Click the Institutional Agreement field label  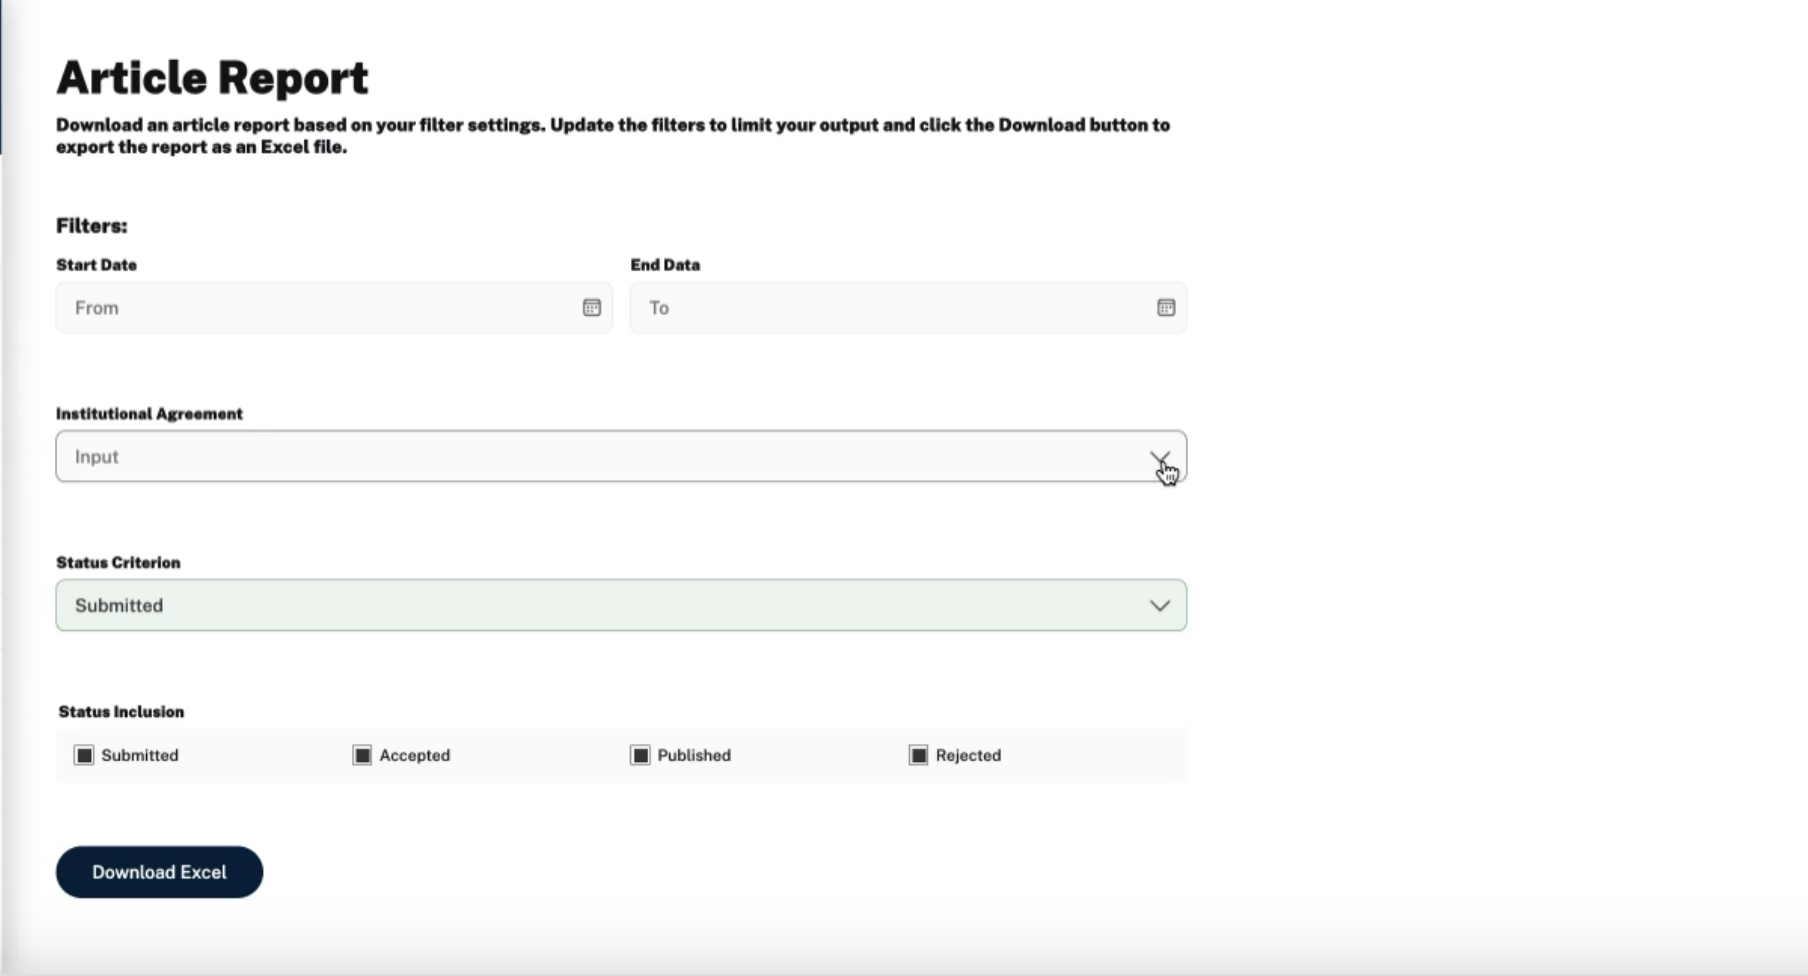(x=149, y=414)
